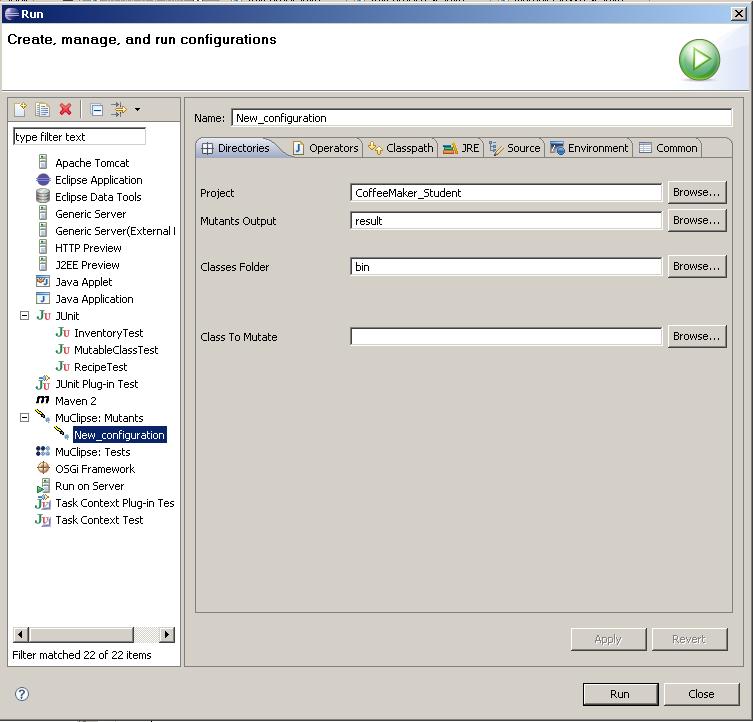Delete the selected launch configuration
This screenshot has width=753, height=722.
click(66, 110)
